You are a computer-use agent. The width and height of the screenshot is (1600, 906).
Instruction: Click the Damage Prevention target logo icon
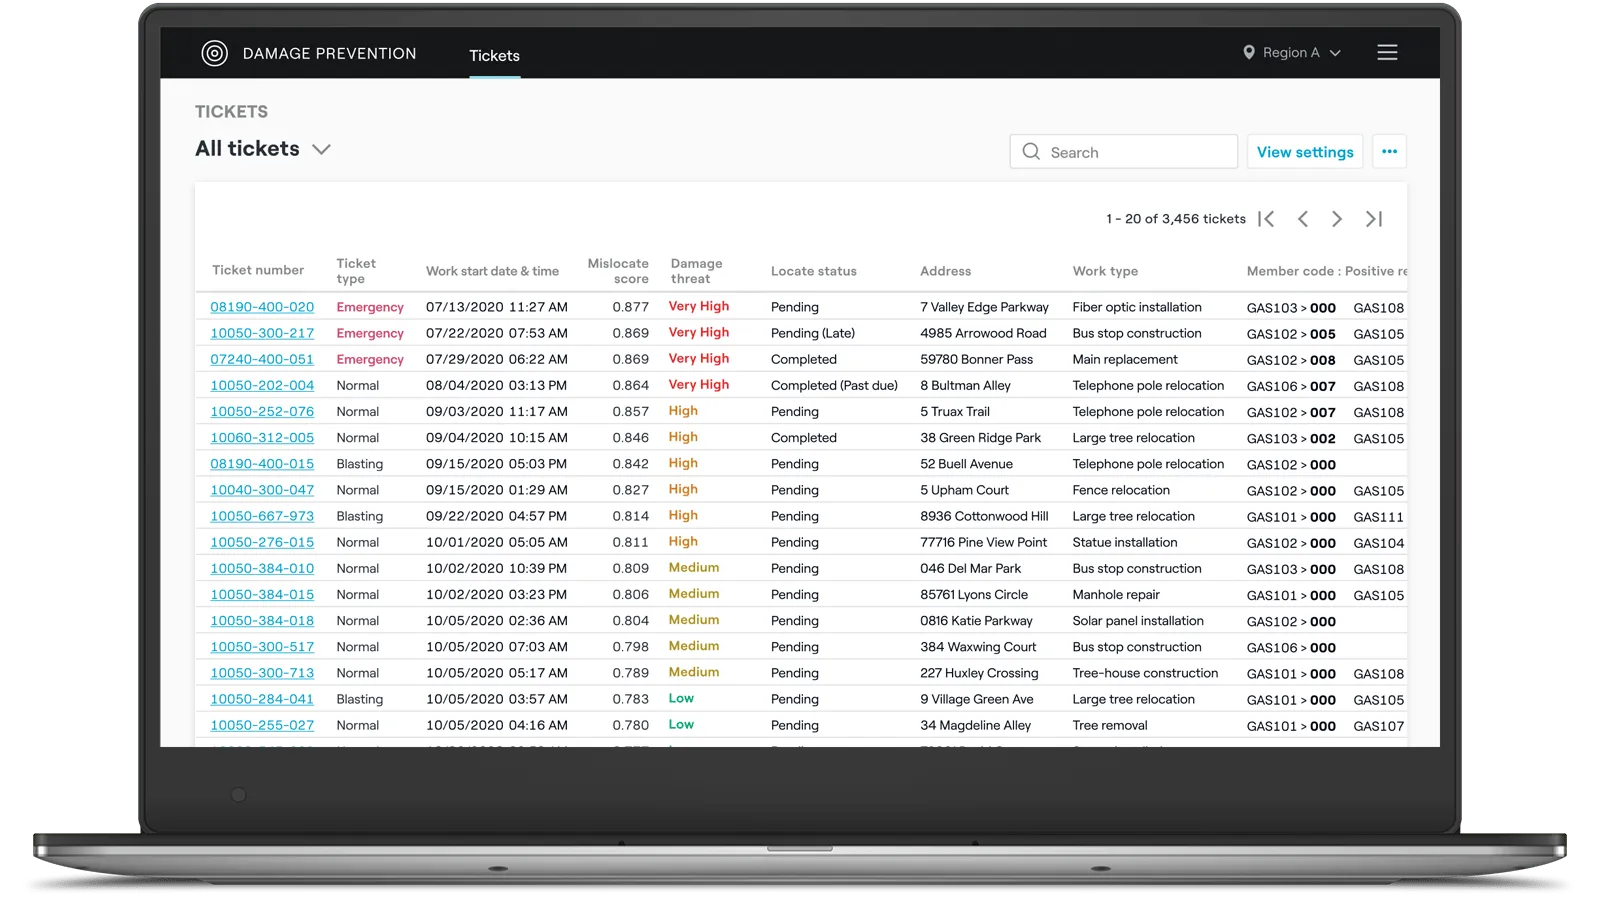pyautogui.click(x=214, y=54)
